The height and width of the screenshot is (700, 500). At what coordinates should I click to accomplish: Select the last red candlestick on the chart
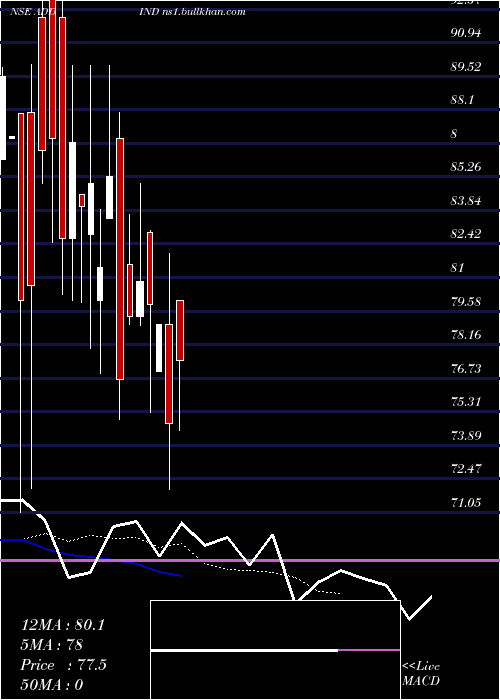point(180,330)
